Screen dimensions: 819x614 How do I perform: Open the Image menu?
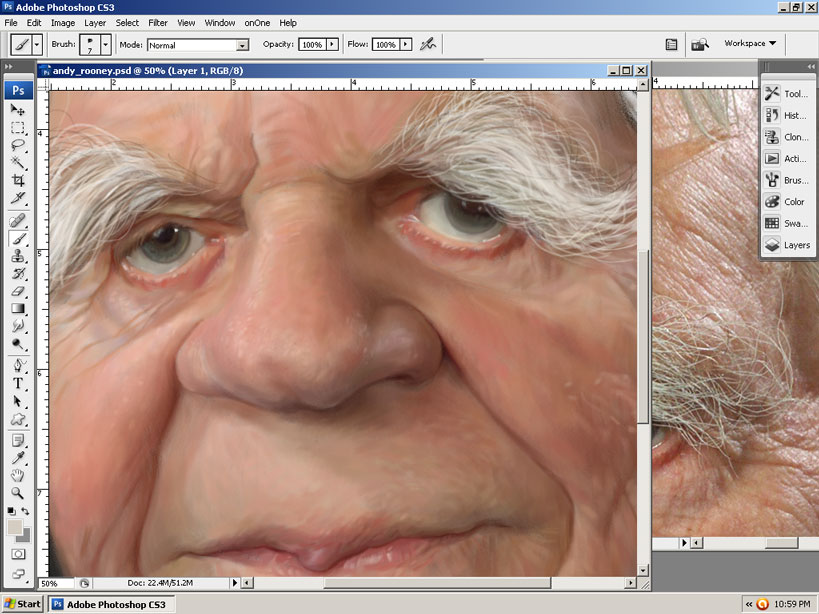[x=63, y=23]
